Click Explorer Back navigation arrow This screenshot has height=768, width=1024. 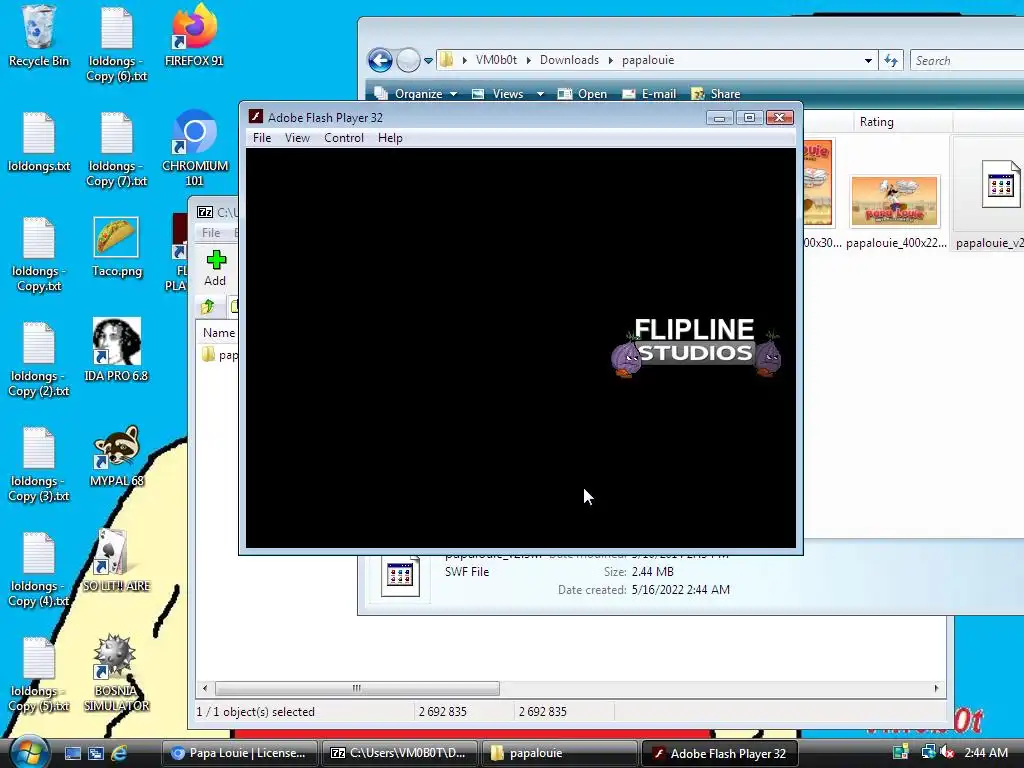click(380, 60)
